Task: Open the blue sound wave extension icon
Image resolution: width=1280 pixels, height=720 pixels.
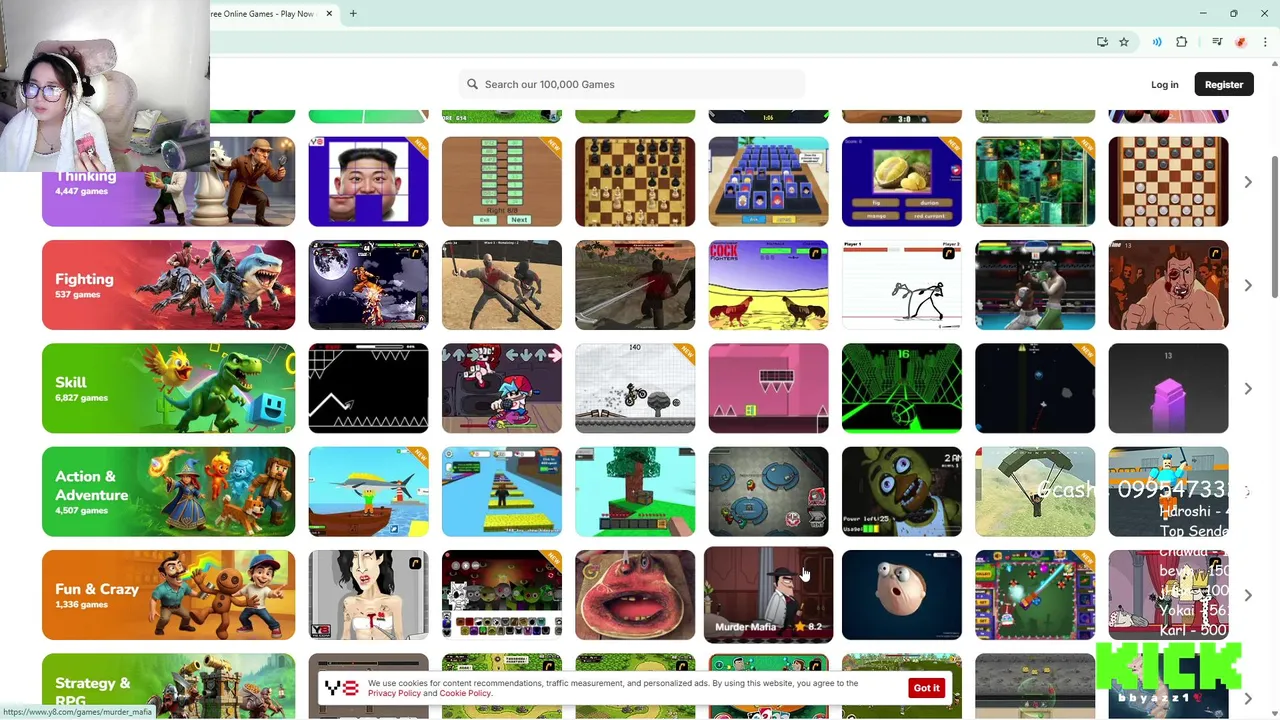Action: point(1157,42)
